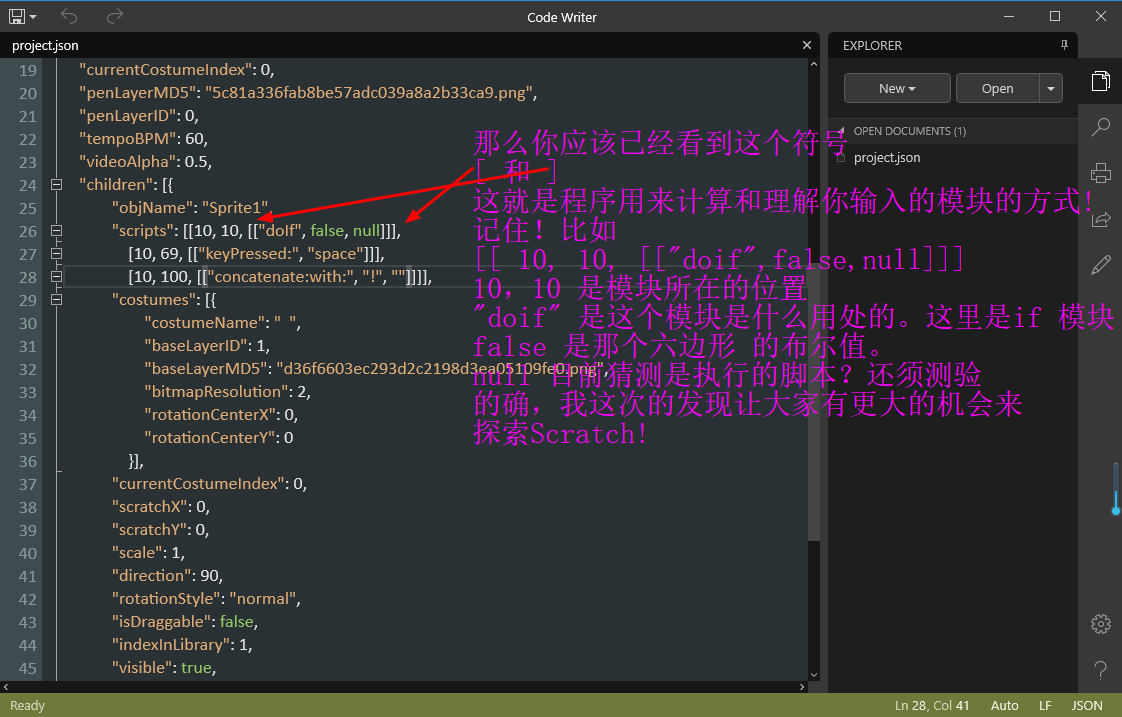Open the New file dropdown
This screenshot has height=717, width=1122.
tap(897, 88)
